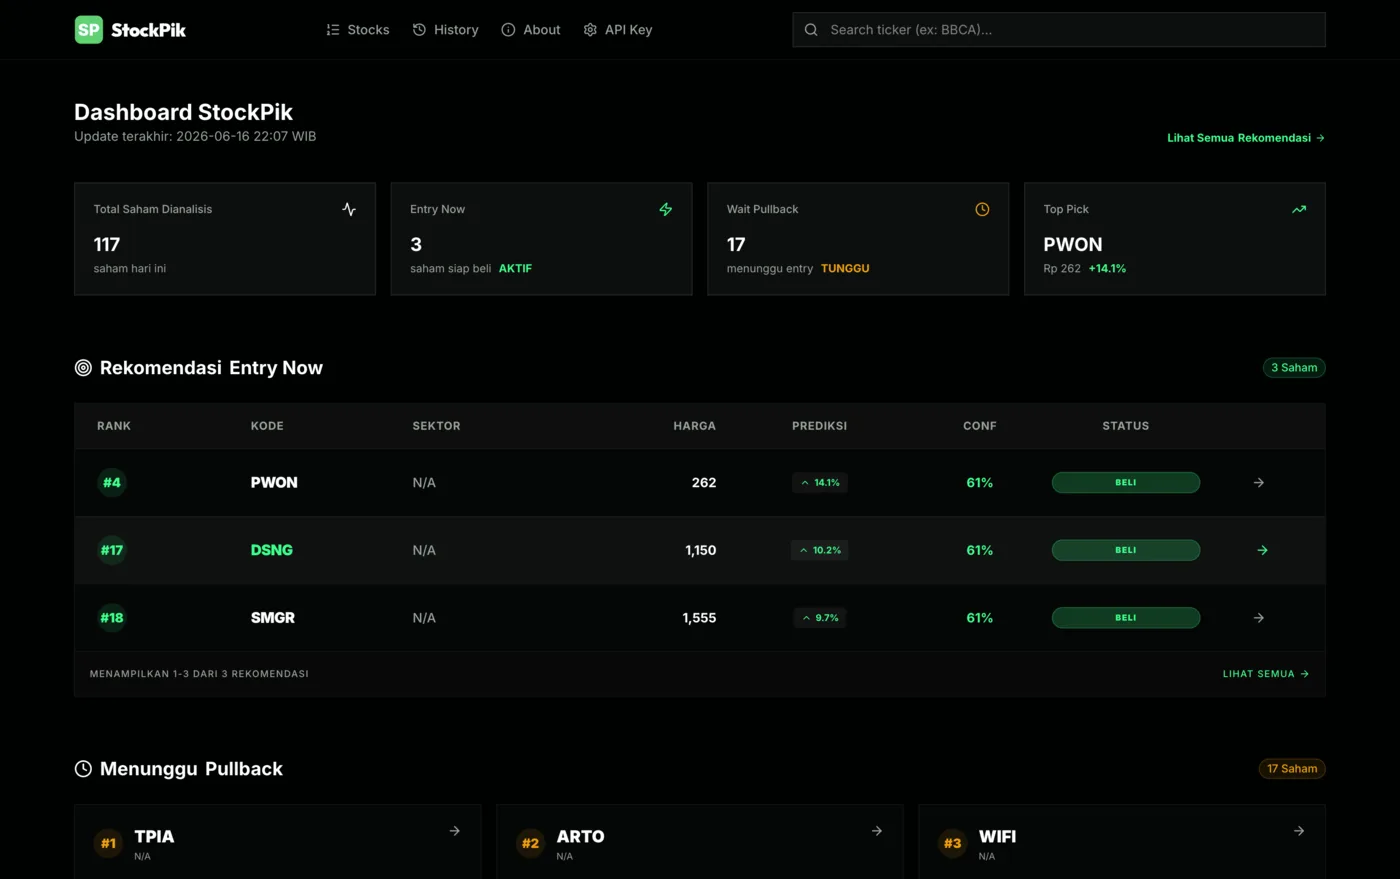
Task: Click the 17 Saham badge
Action: click(1292, 769)
